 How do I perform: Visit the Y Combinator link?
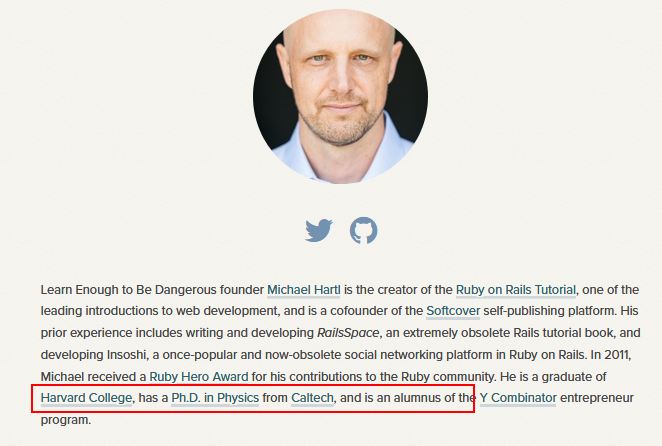coord(518,398)
